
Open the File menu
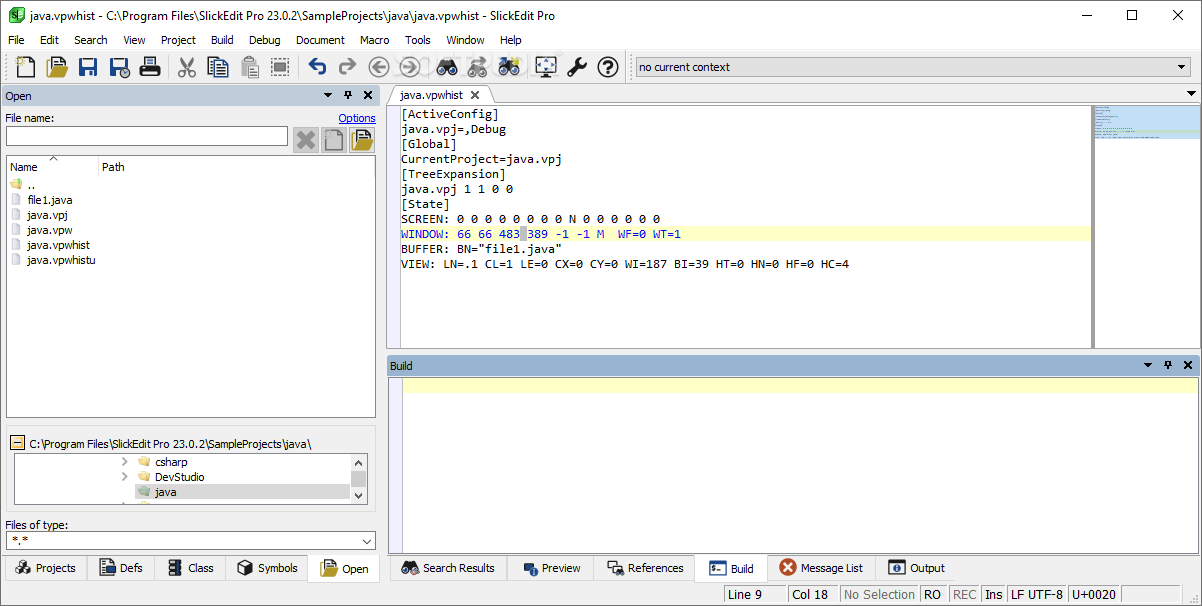click(x=16, y=40)
